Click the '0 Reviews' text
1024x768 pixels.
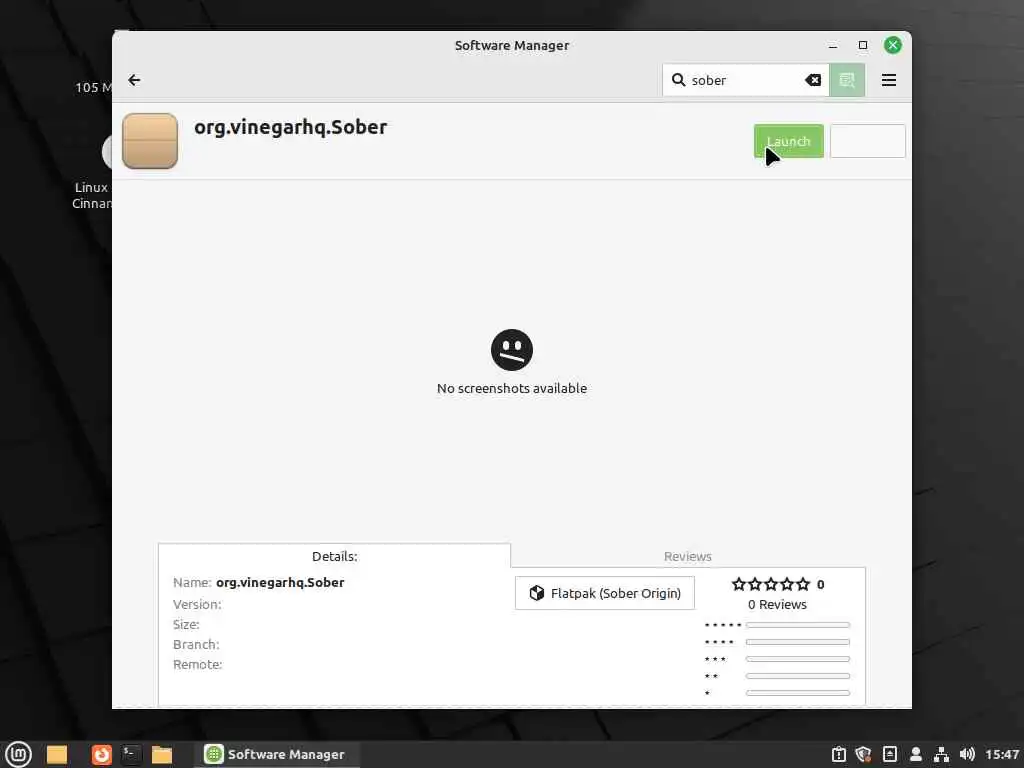tap(777, 604)
